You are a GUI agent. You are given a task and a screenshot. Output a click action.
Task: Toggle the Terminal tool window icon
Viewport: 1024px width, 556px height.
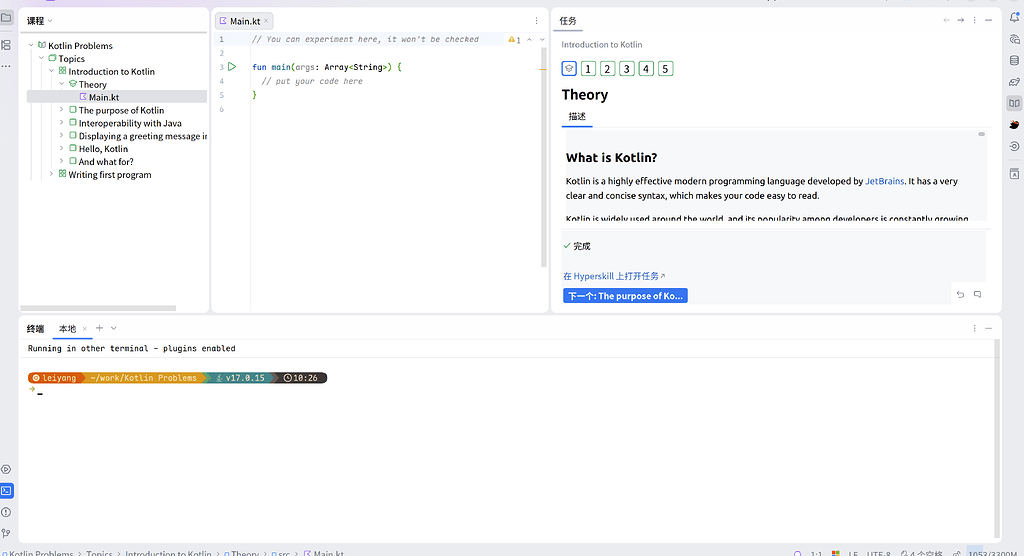6,491
